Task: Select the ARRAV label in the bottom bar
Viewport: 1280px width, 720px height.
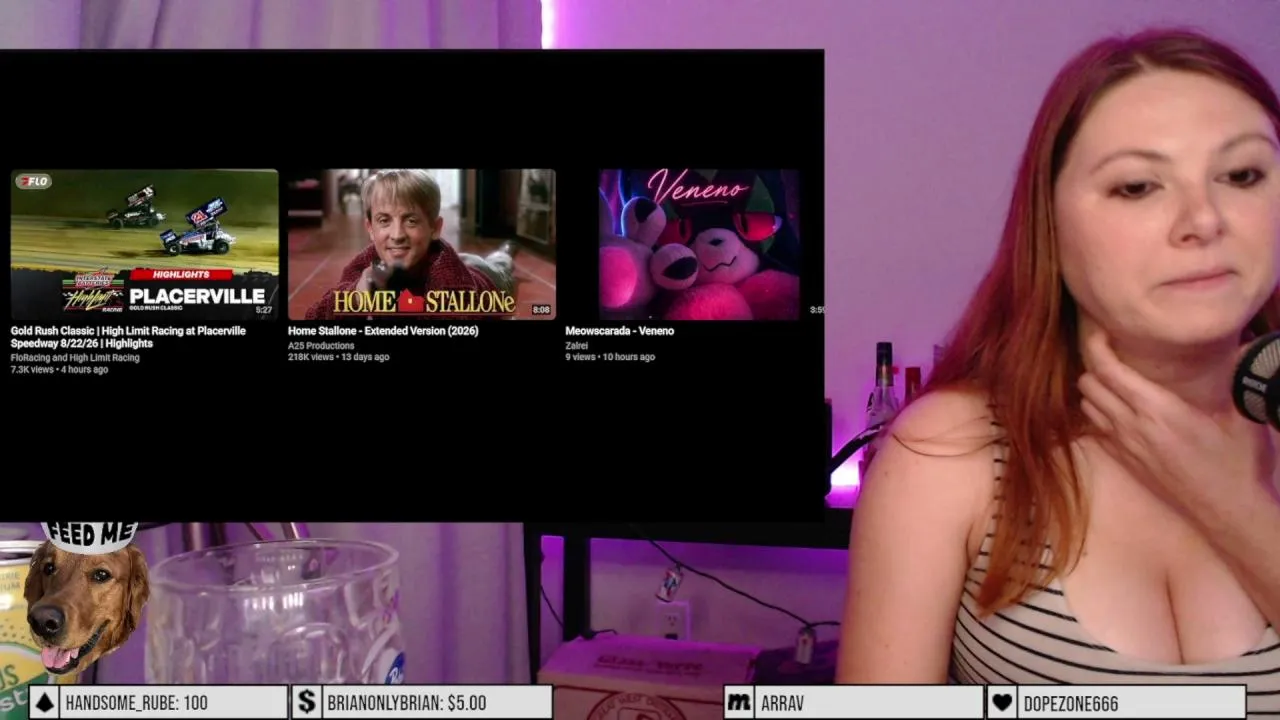Action: [782, 703]
